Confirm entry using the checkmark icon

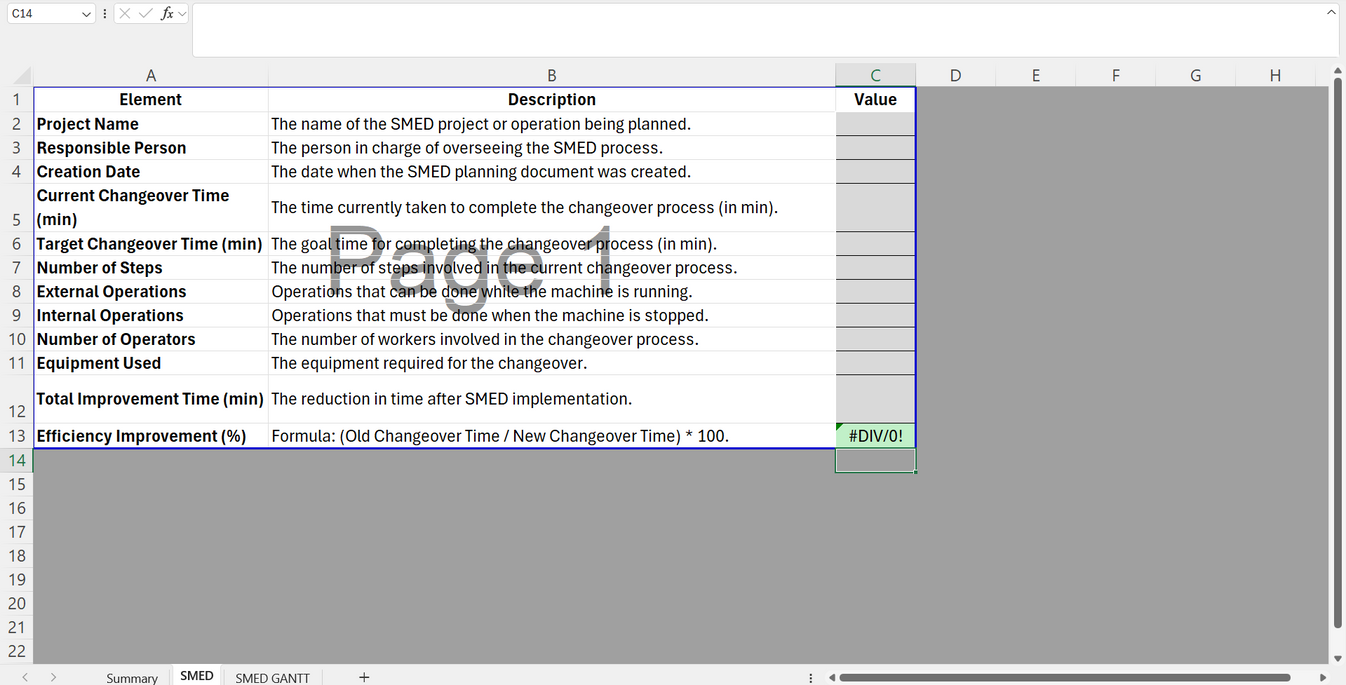click(145, 13)
